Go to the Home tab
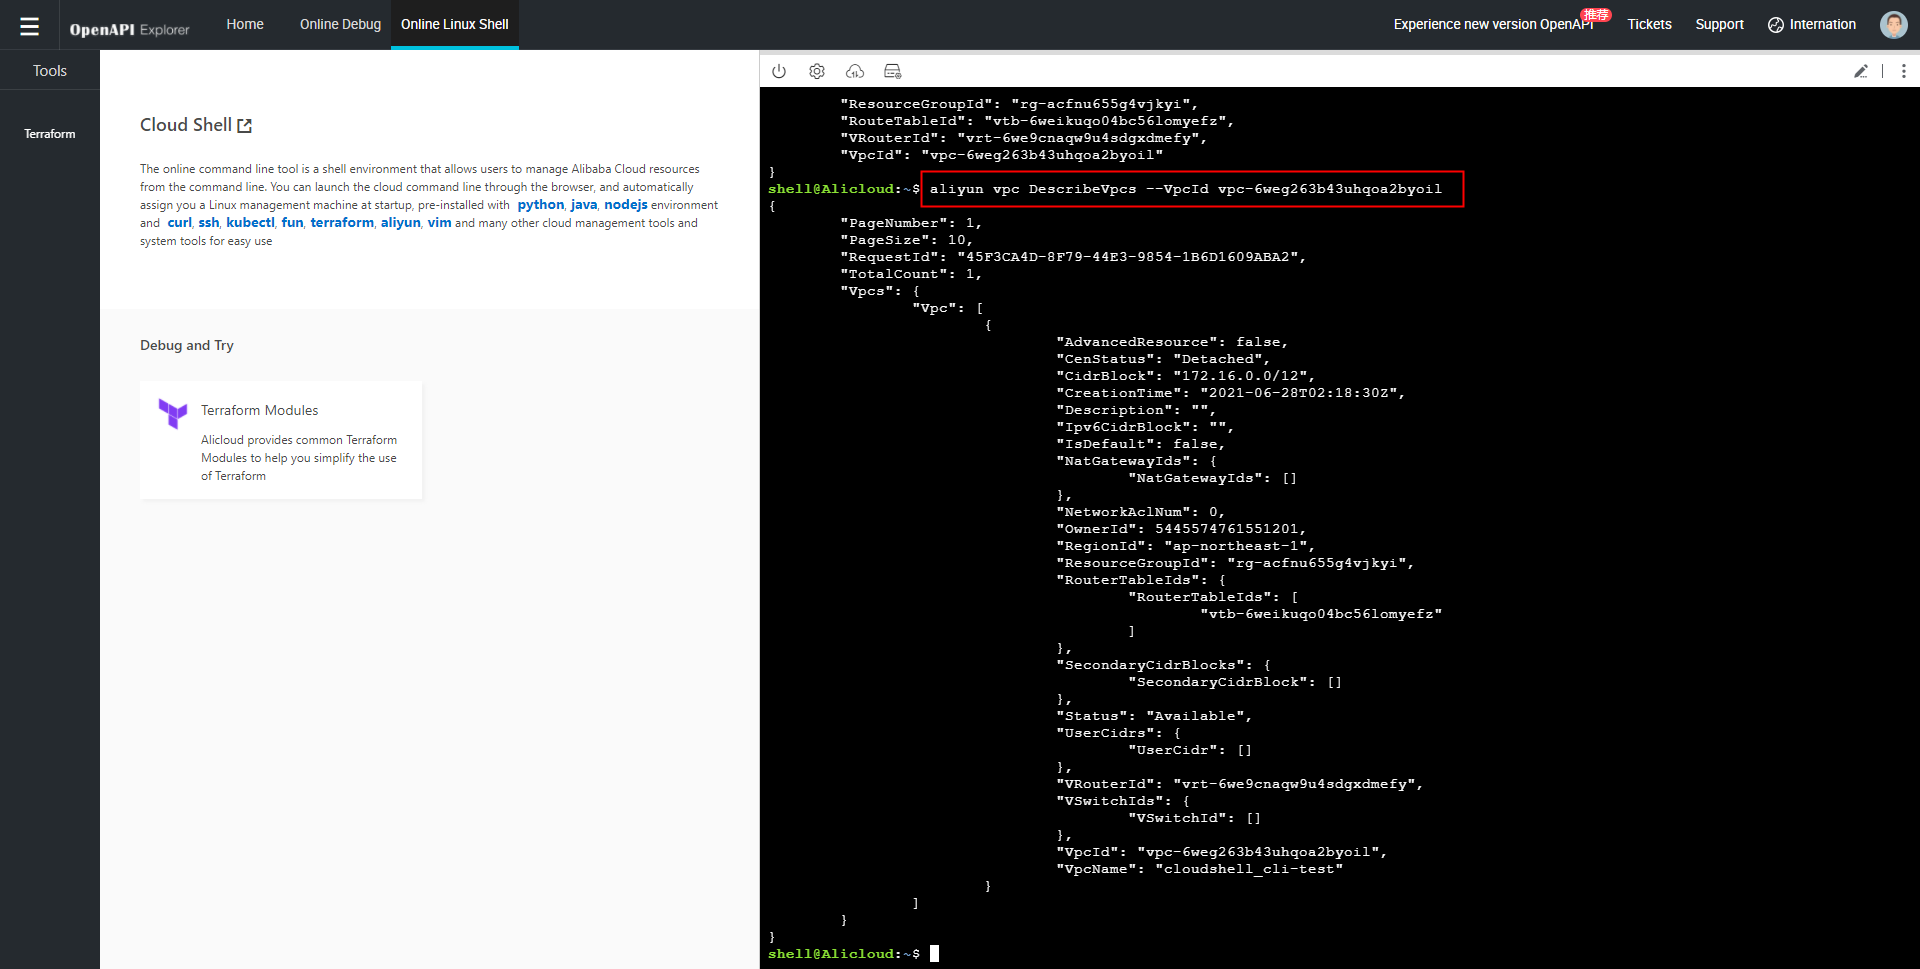This screenshot has height=969, width=1920. point(245,24)
